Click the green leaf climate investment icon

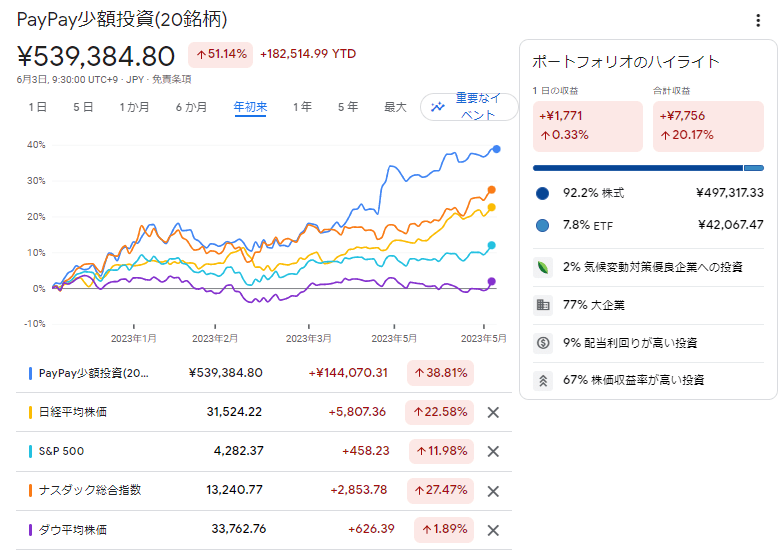(543, 267)
